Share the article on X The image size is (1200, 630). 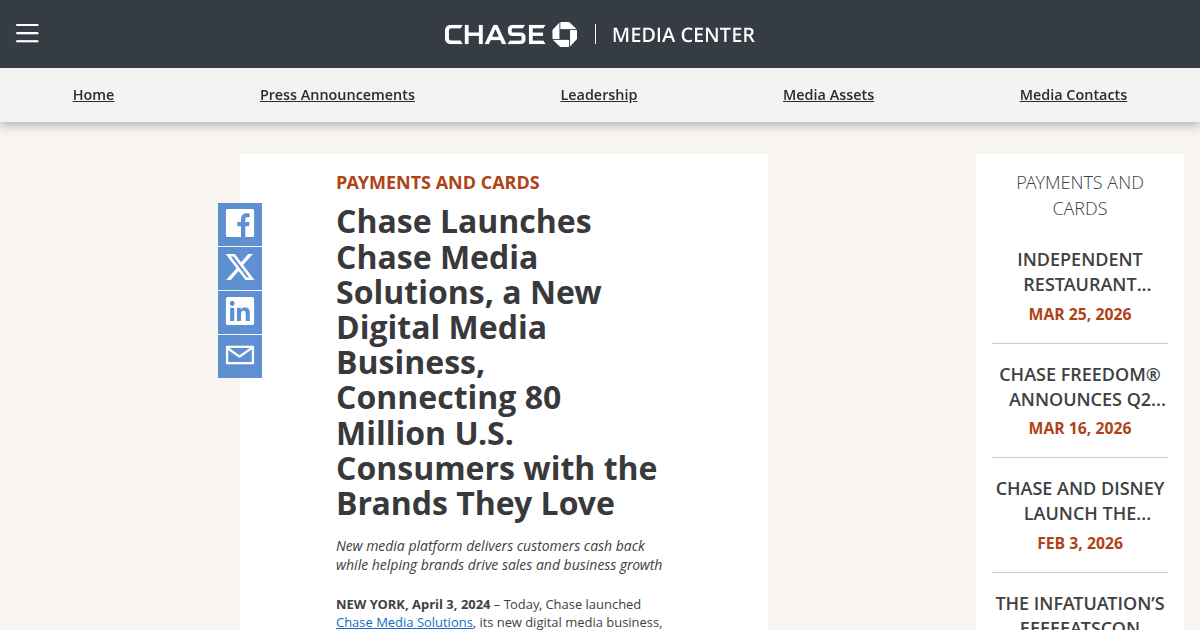(239, 268)
